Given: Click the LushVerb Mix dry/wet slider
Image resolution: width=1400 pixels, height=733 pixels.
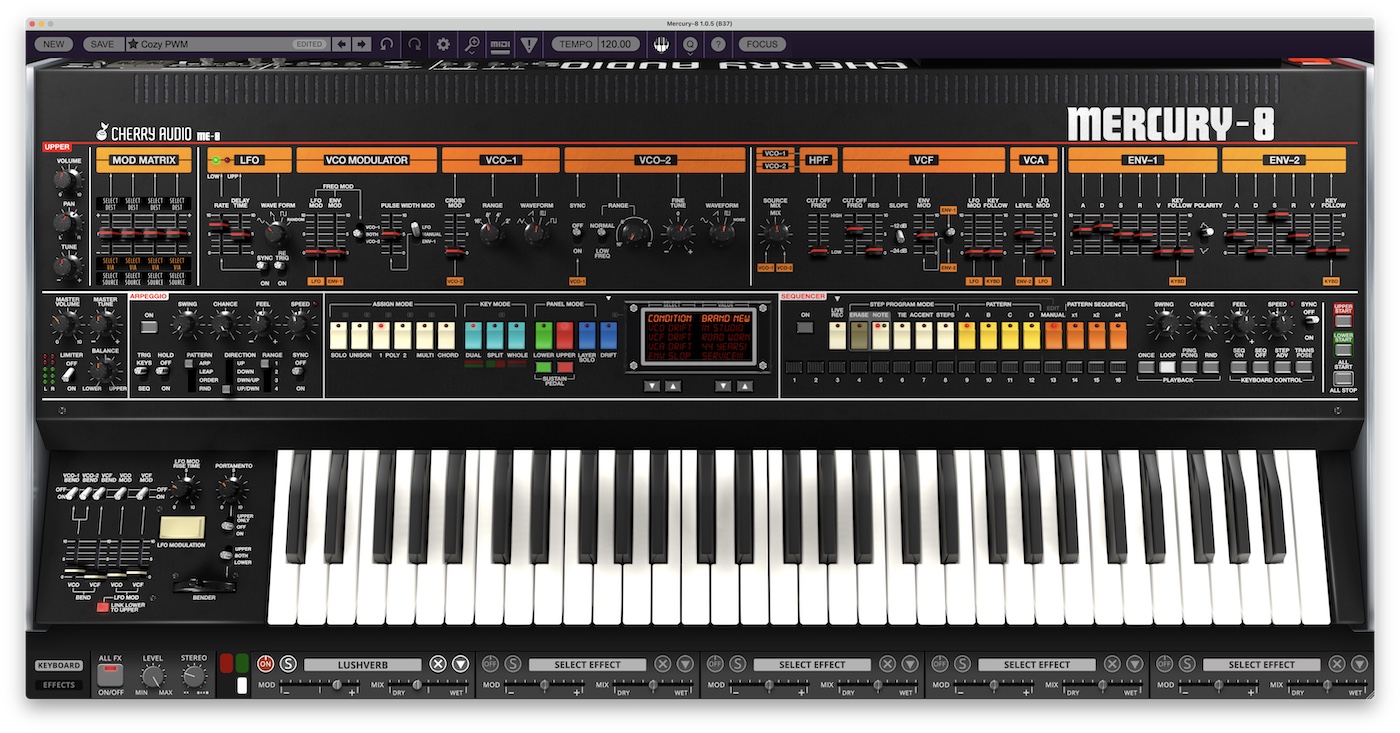Looking at the screenshot, I should point(427,686).
